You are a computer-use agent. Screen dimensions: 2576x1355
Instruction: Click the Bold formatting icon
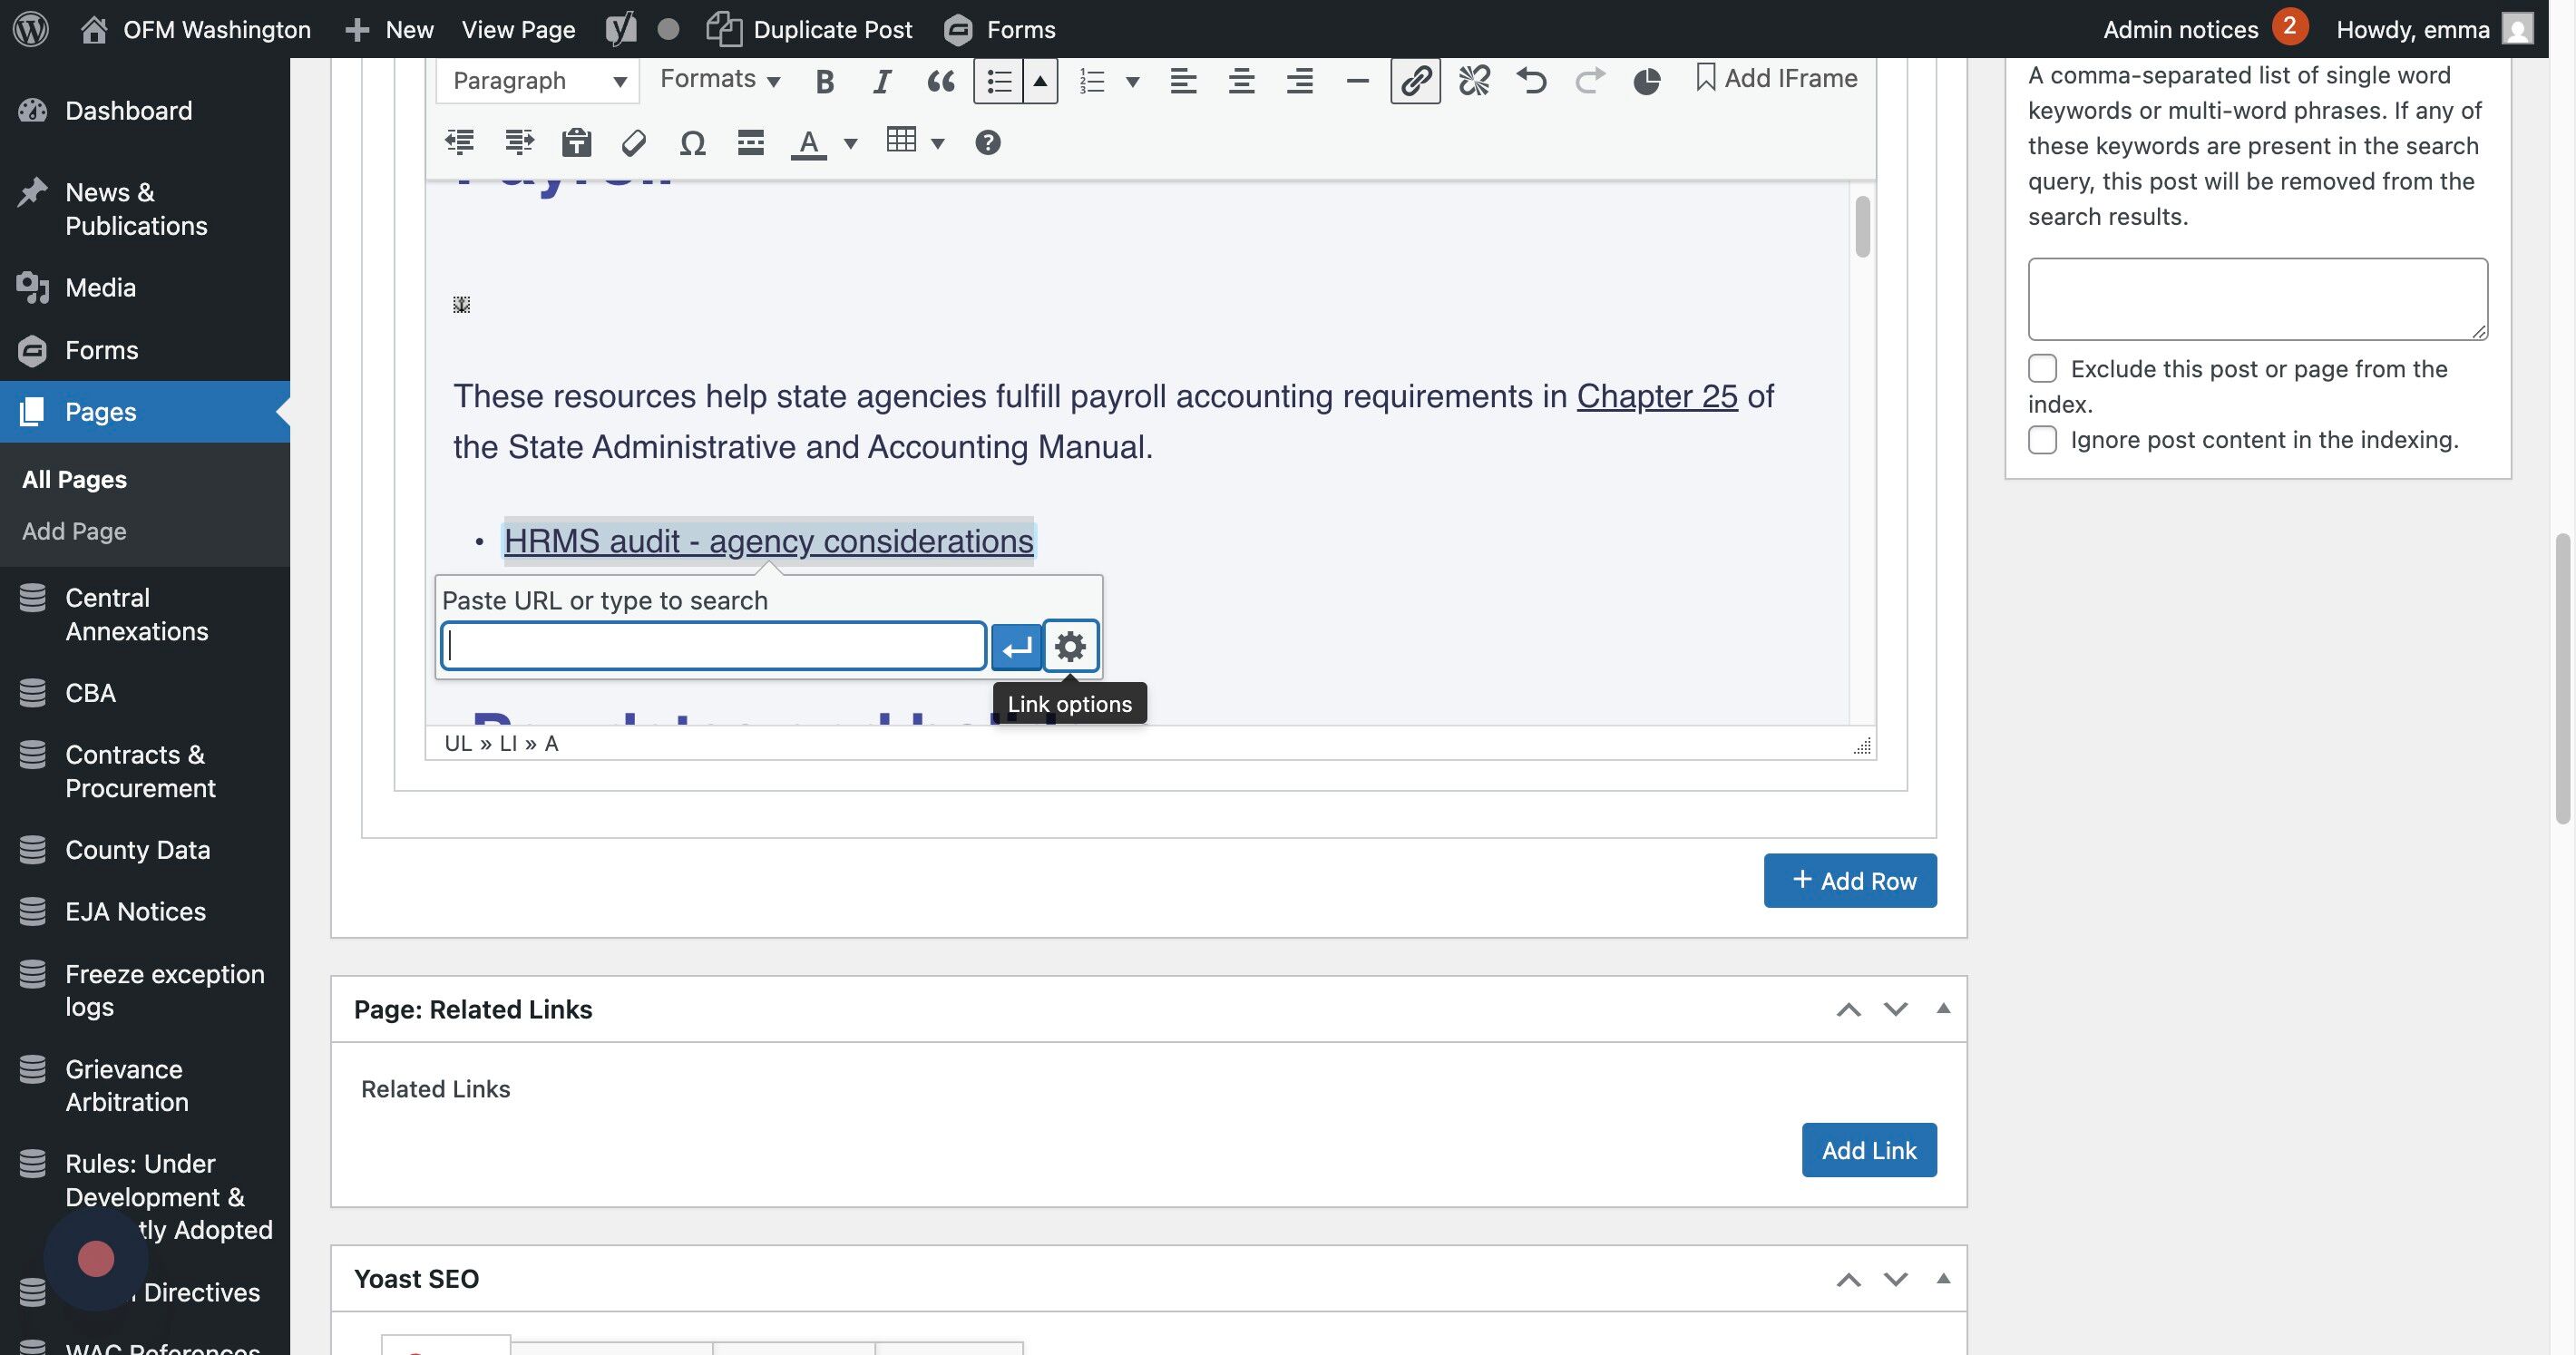[824, 81]
